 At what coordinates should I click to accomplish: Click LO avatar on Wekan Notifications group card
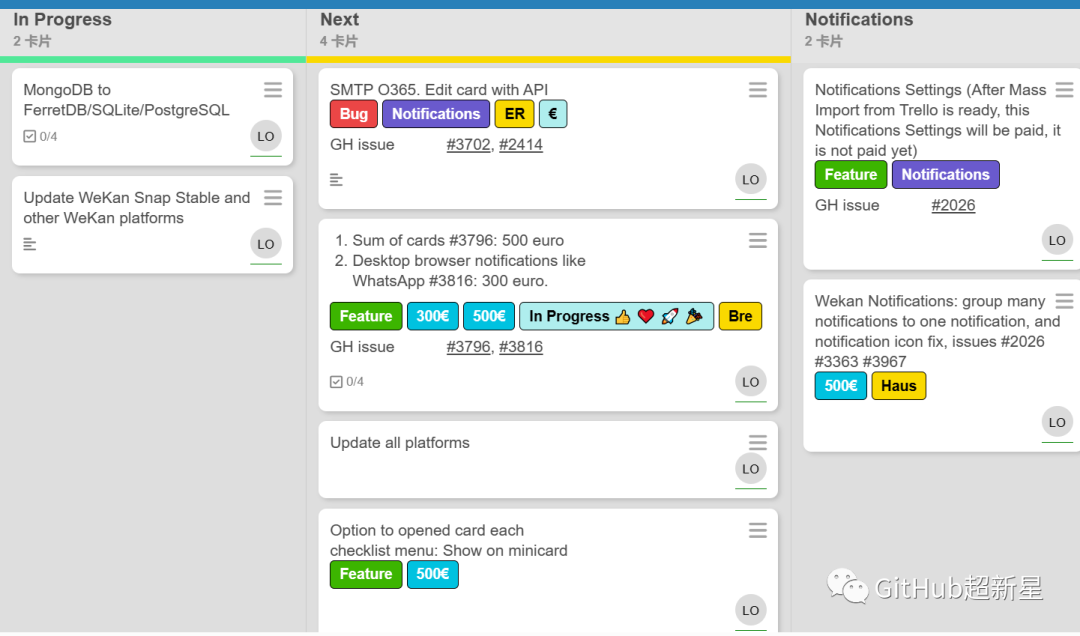1057,422
